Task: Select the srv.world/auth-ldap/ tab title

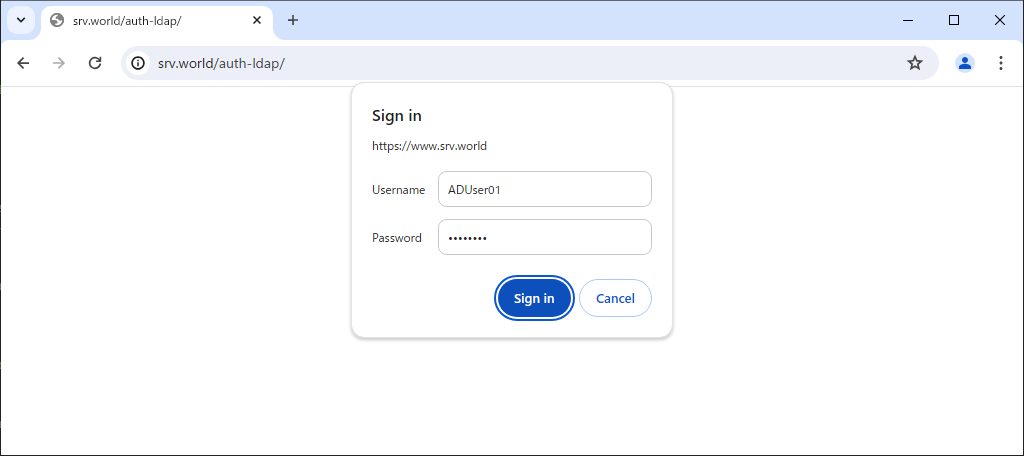Action: [127, 20]
